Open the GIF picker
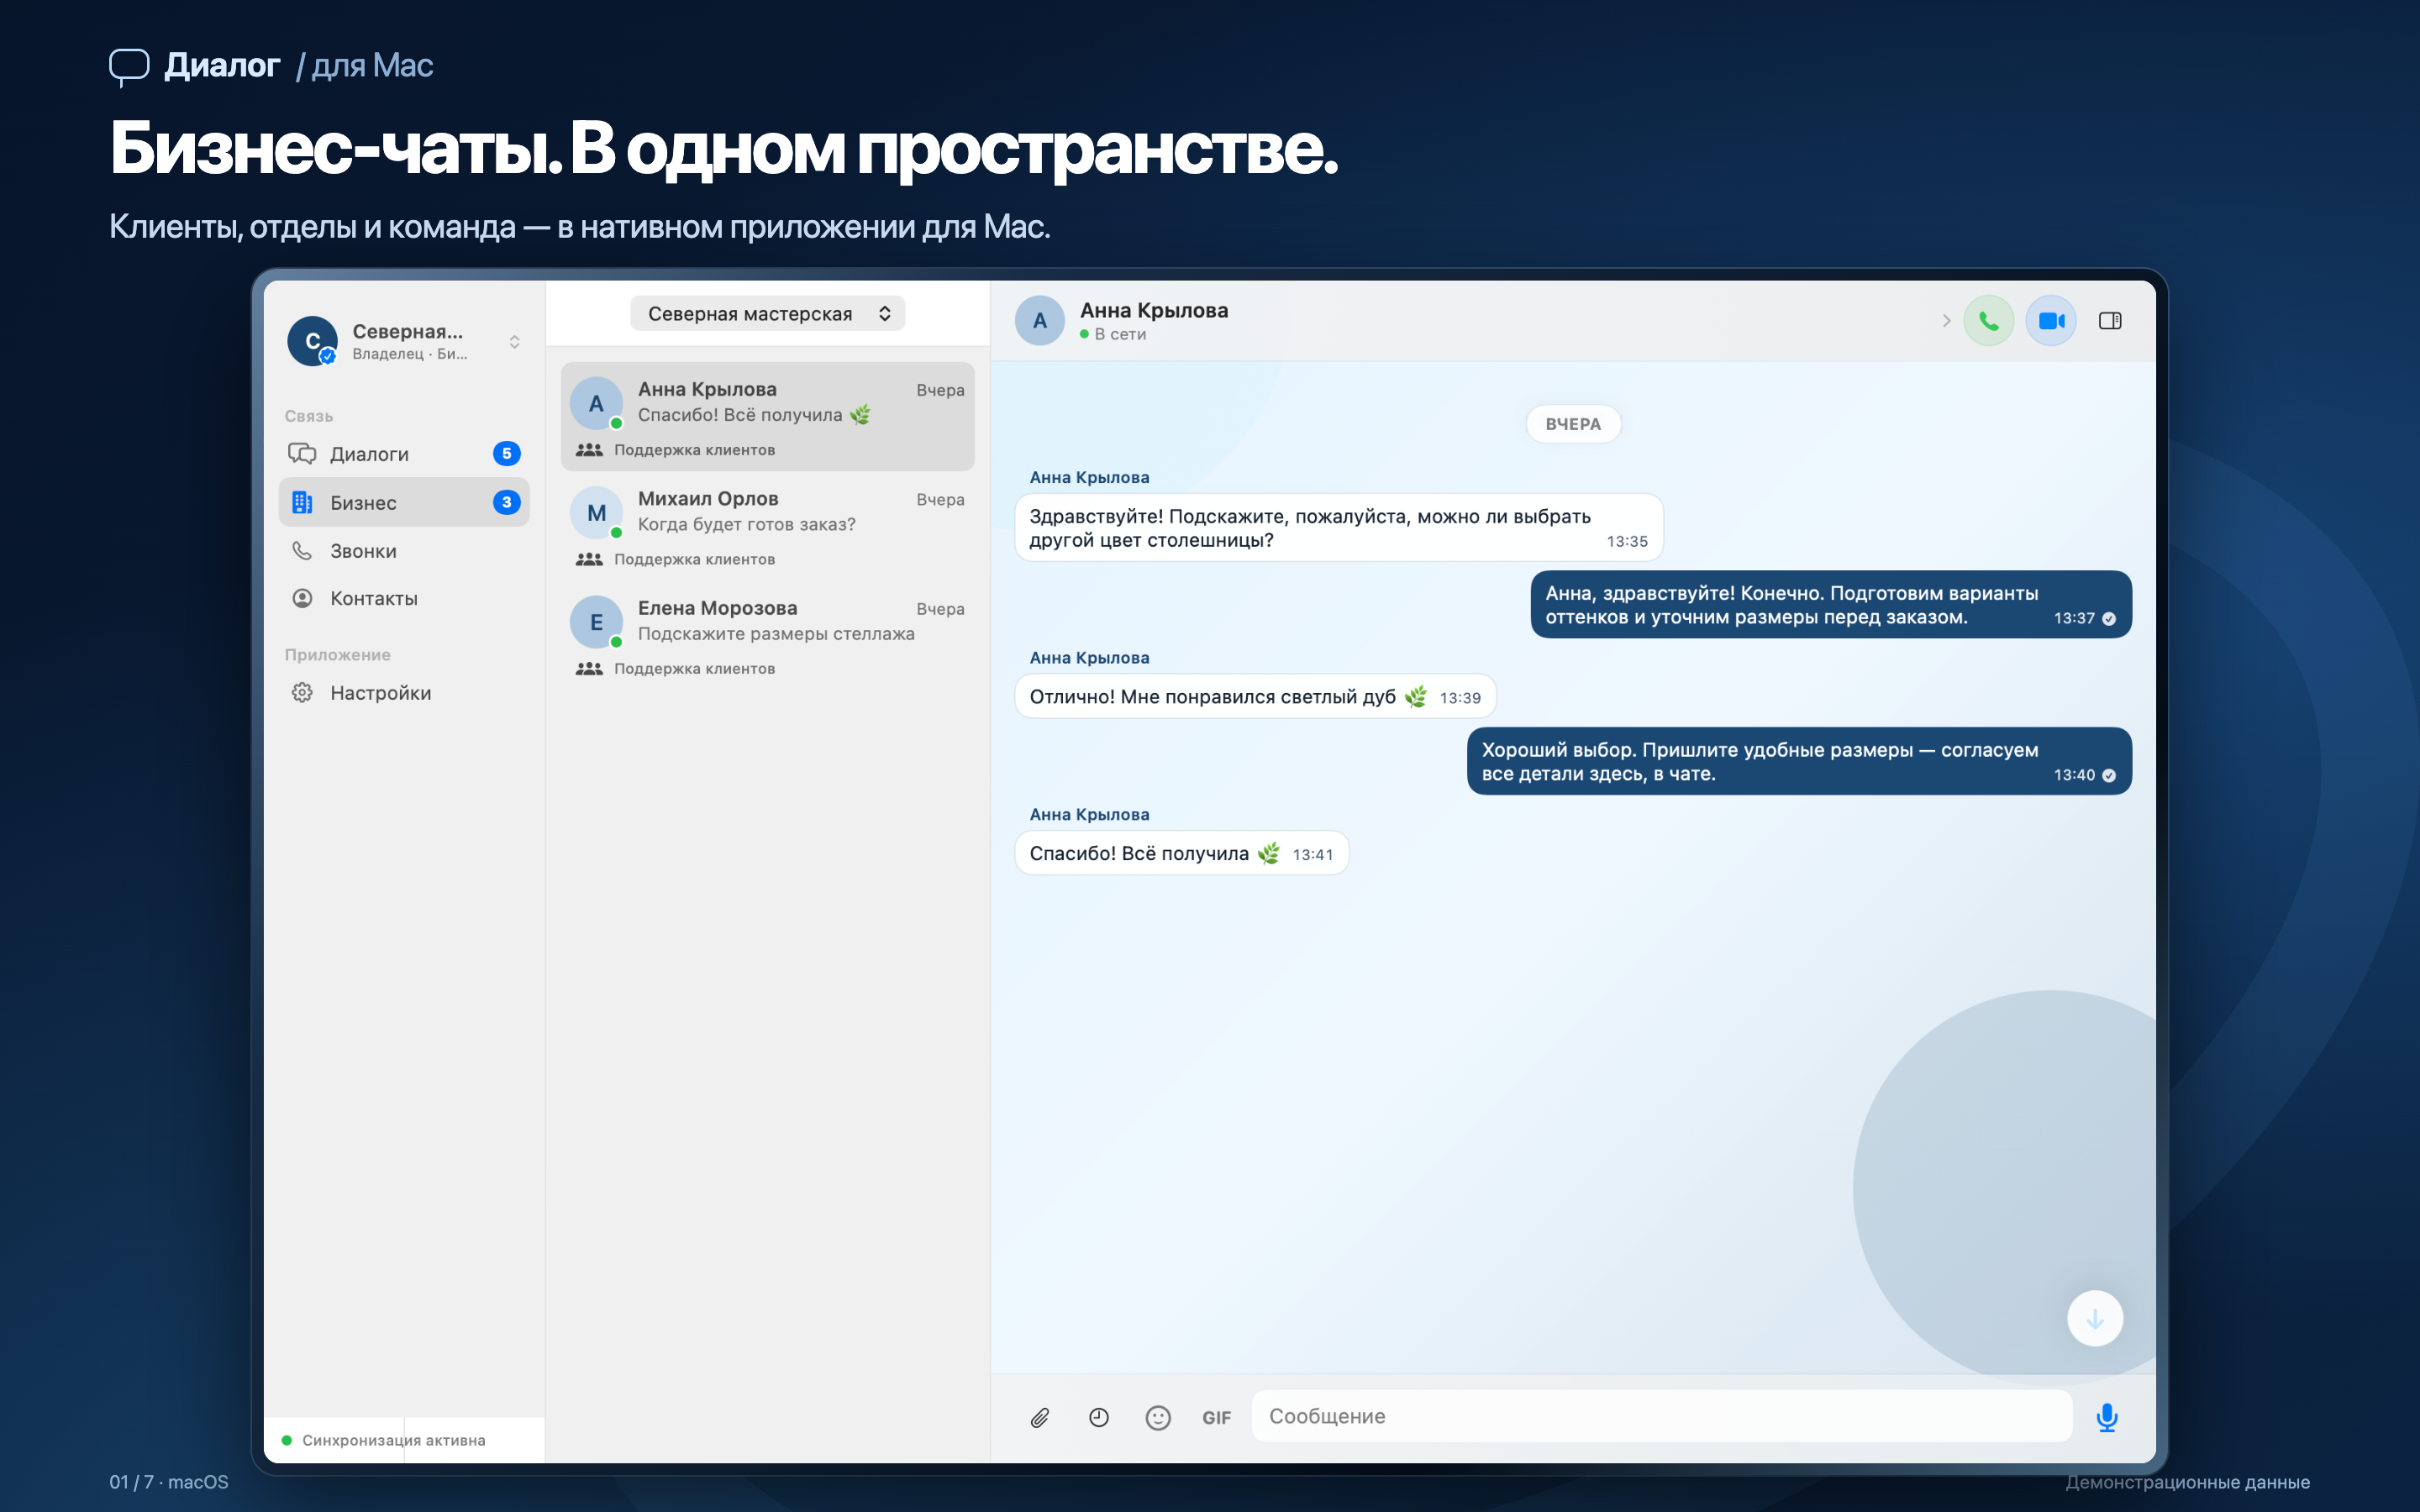This screenshot has height=1512, width=2420. [x=1217, y=1417]
